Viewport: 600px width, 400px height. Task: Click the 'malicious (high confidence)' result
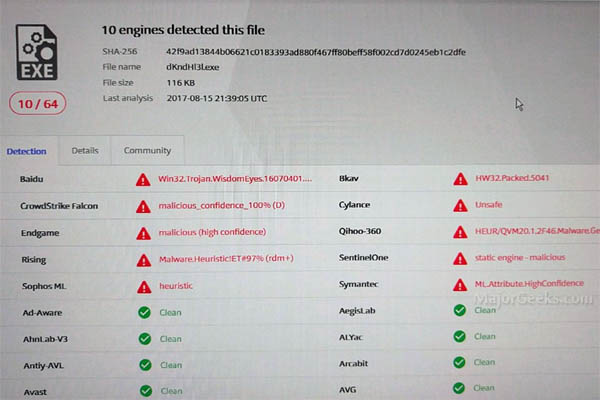[x=212, y=232]
